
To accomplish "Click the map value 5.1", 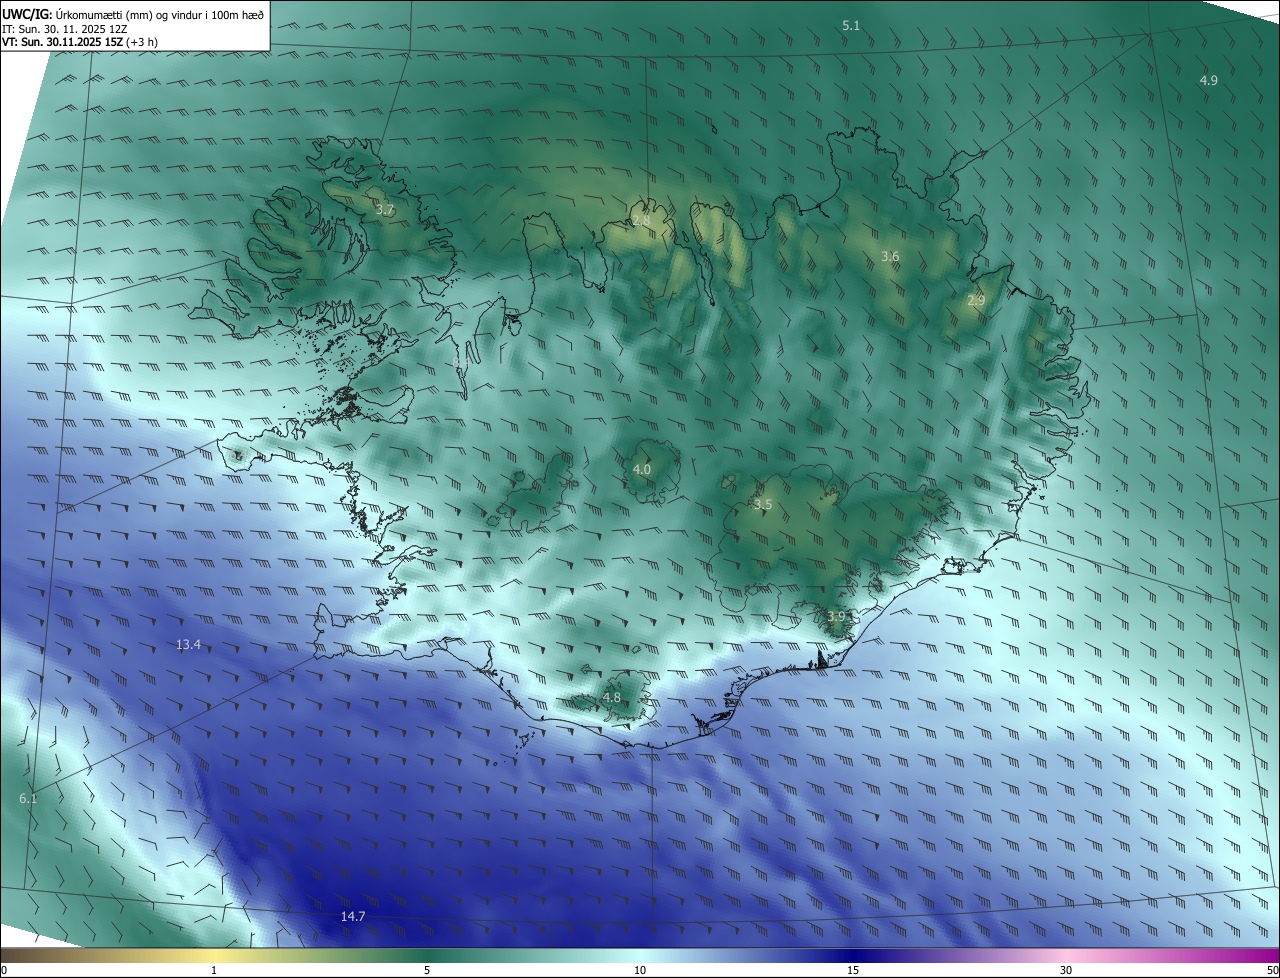I will 851,25.
